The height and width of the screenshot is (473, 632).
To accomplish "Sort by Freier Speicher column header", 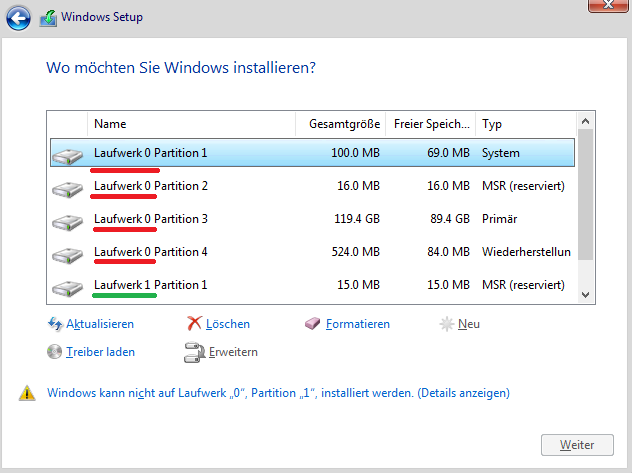I will point(431,124).
